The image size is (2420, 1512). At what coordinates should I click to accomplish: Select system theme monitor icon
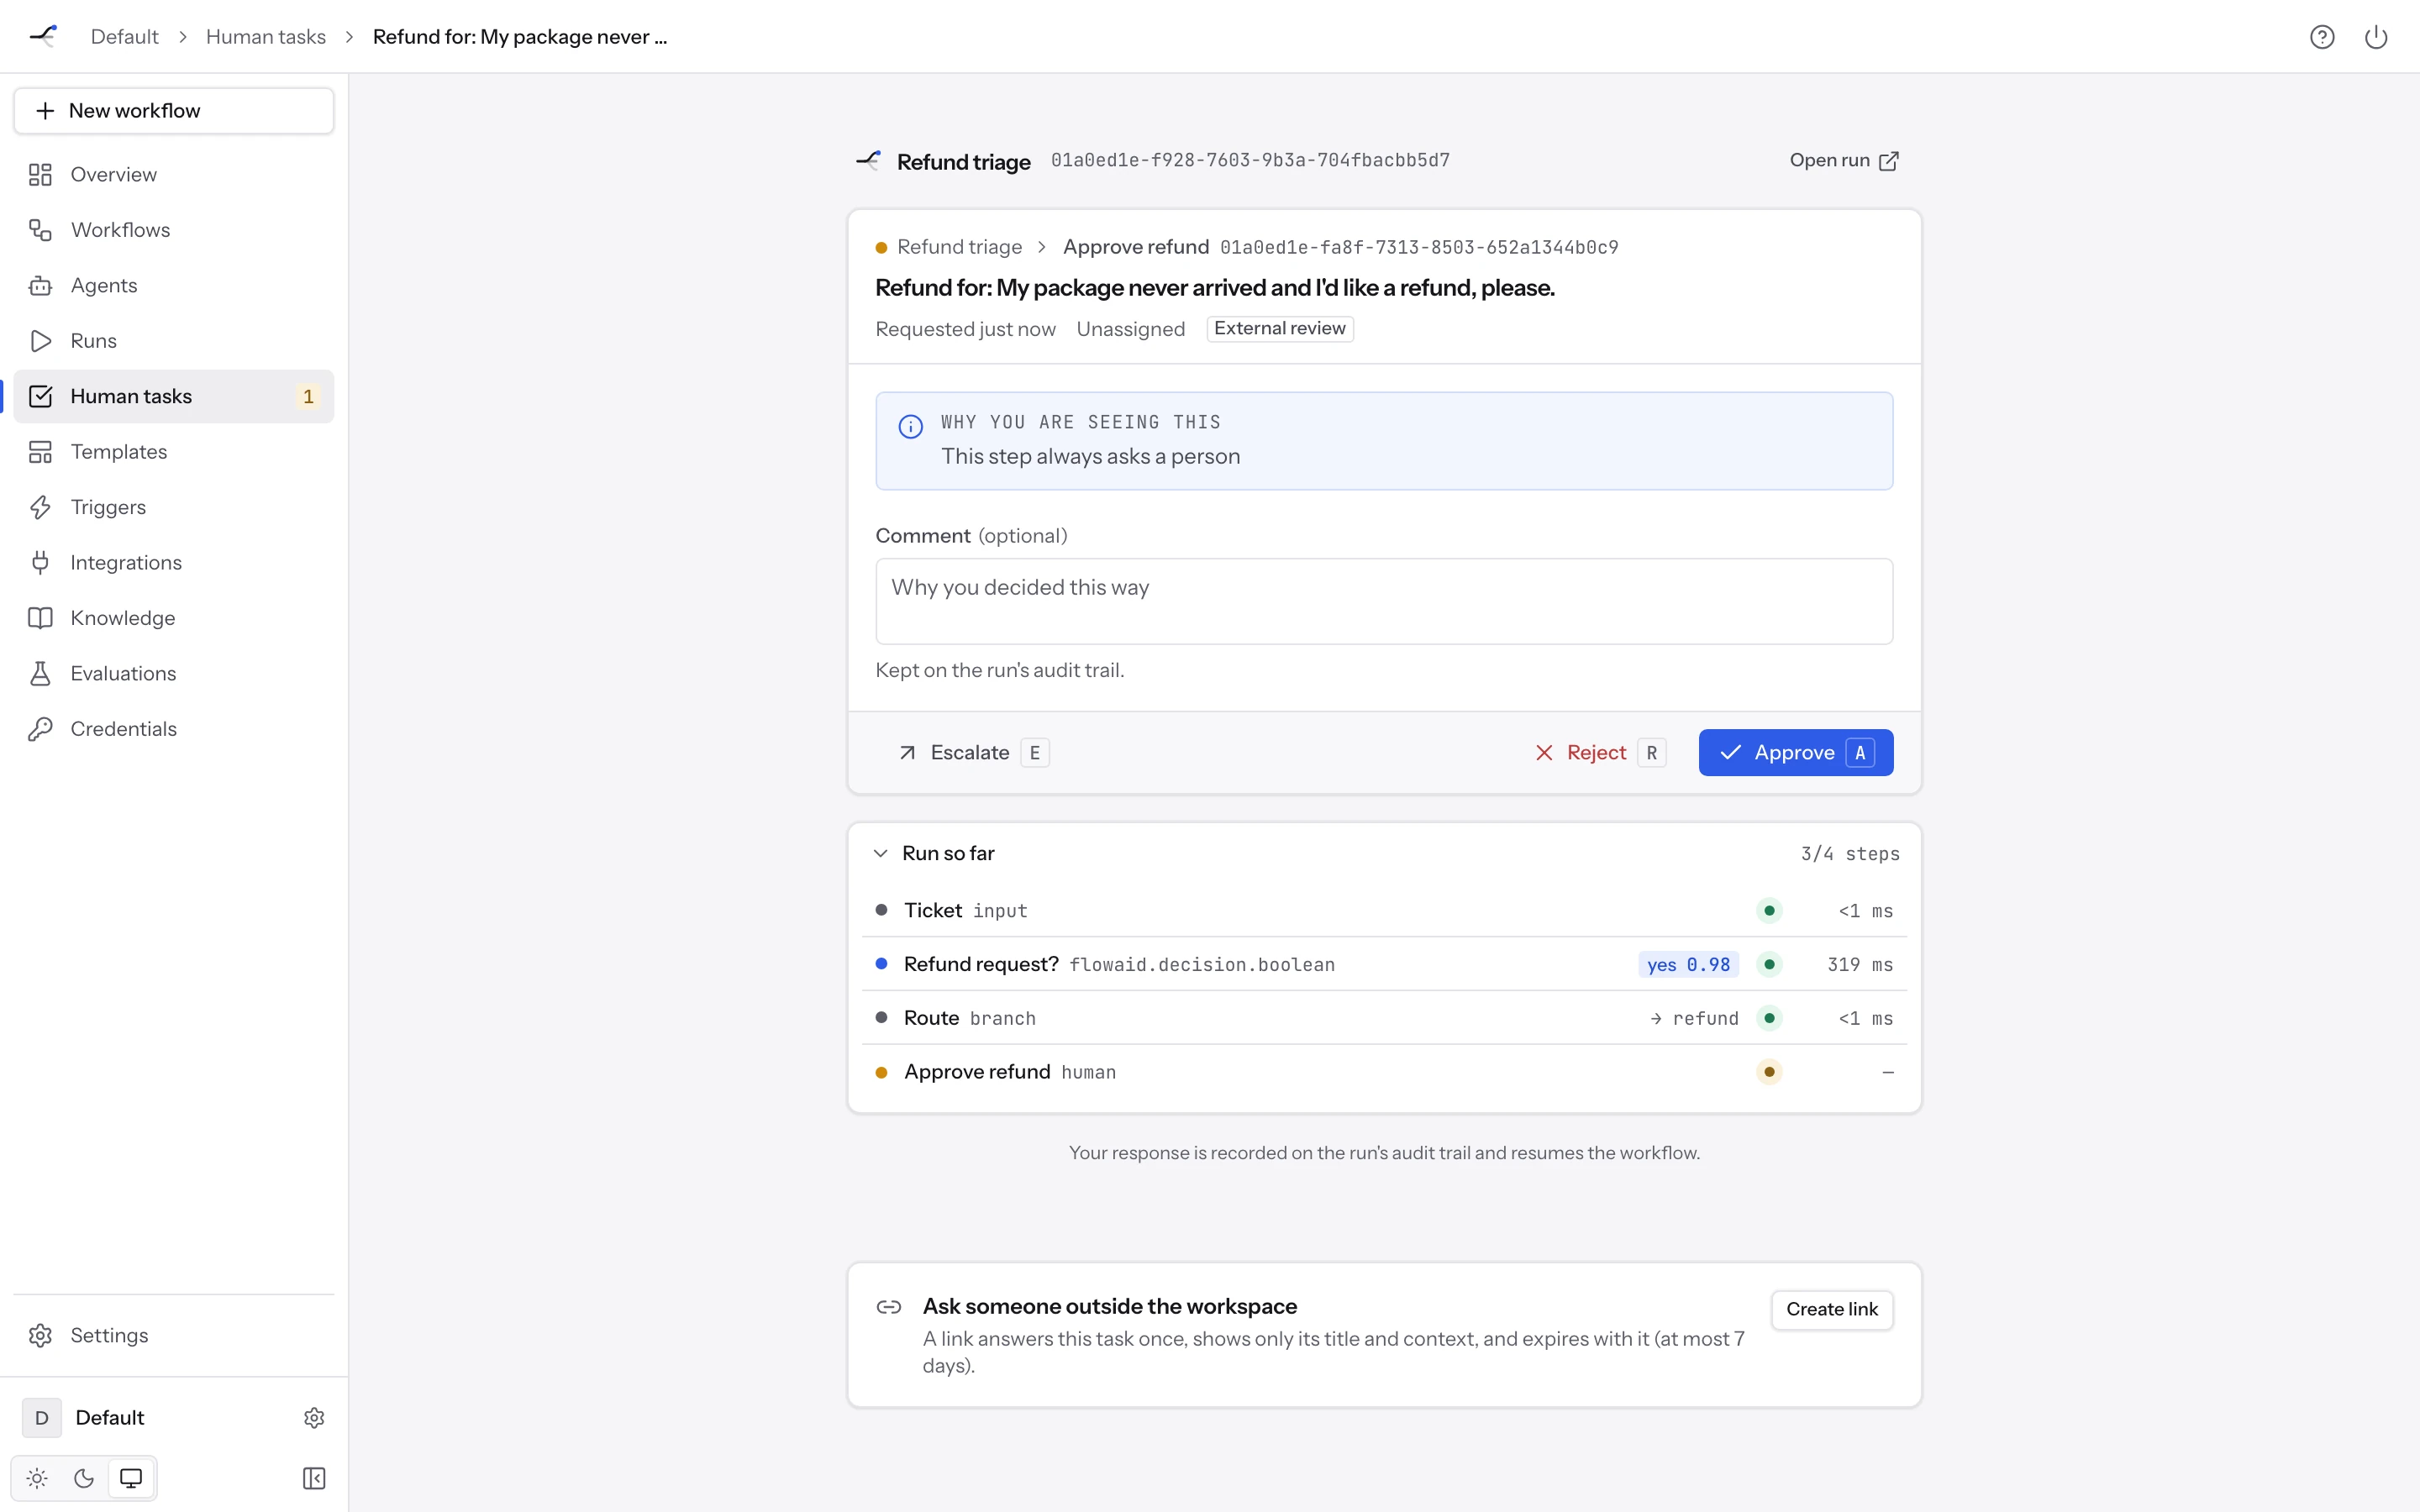click(x=131, y=1478)
